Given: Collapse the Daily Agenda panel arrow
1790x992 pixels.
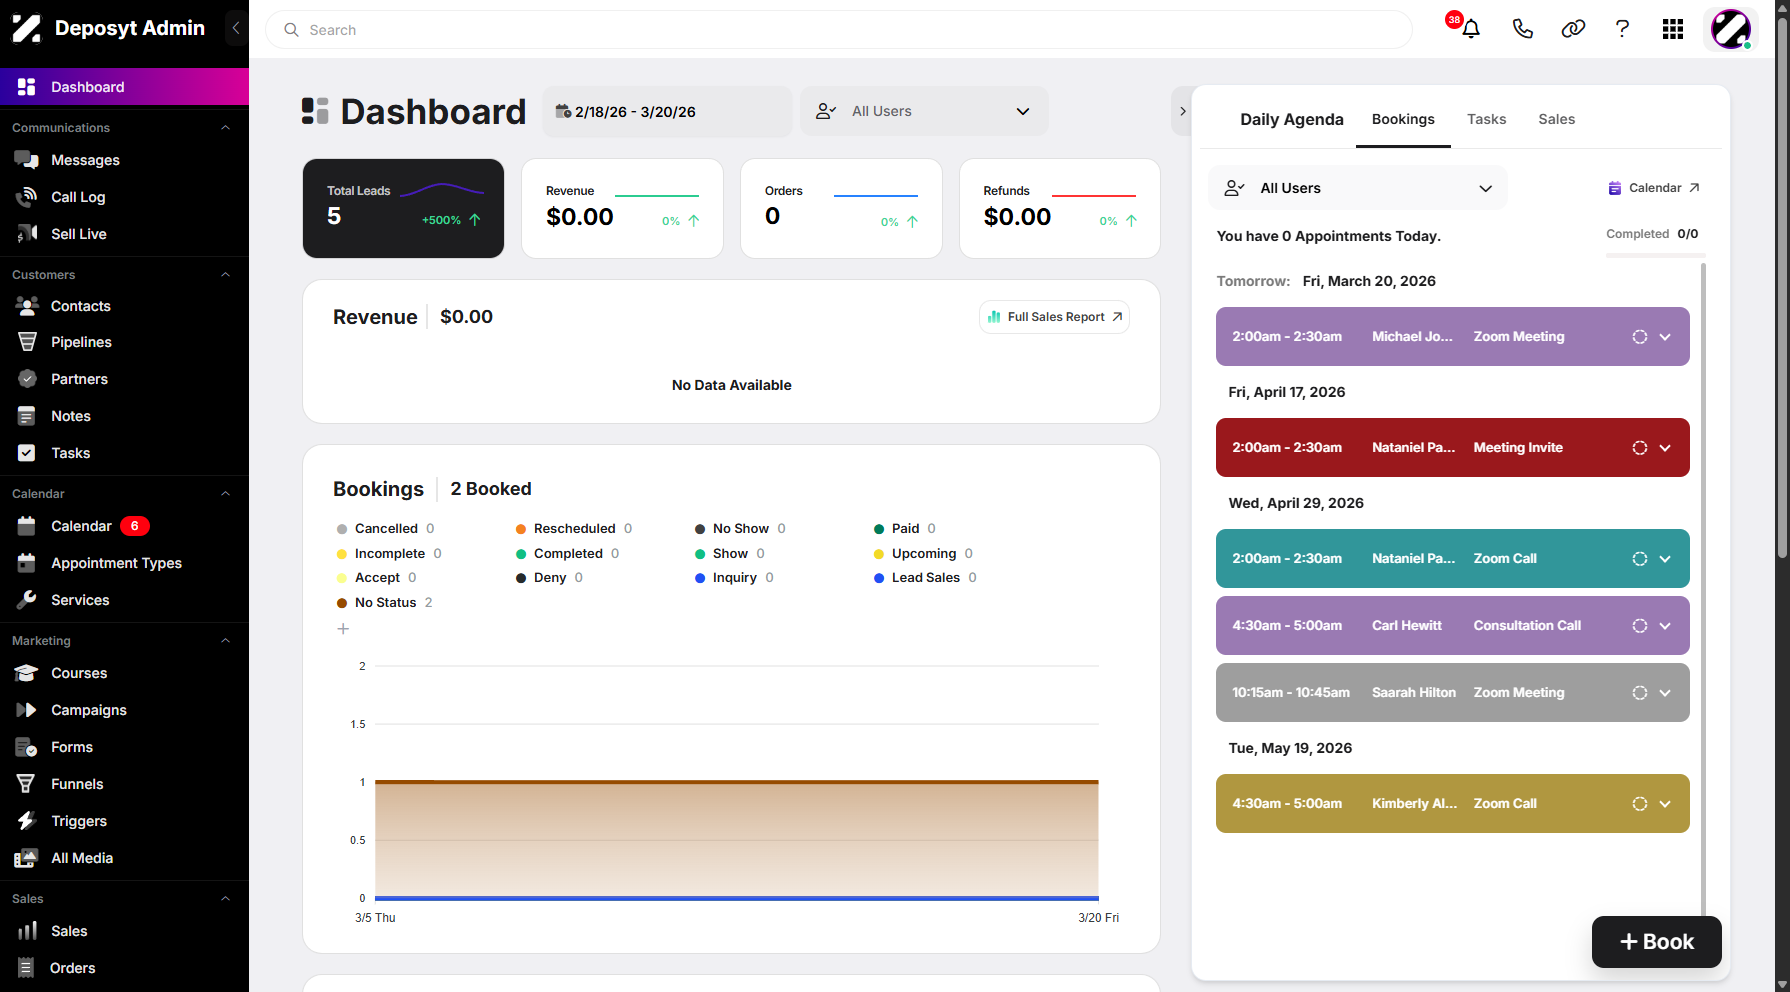Looking at the screenshot, I should [x=1182, y=111].
